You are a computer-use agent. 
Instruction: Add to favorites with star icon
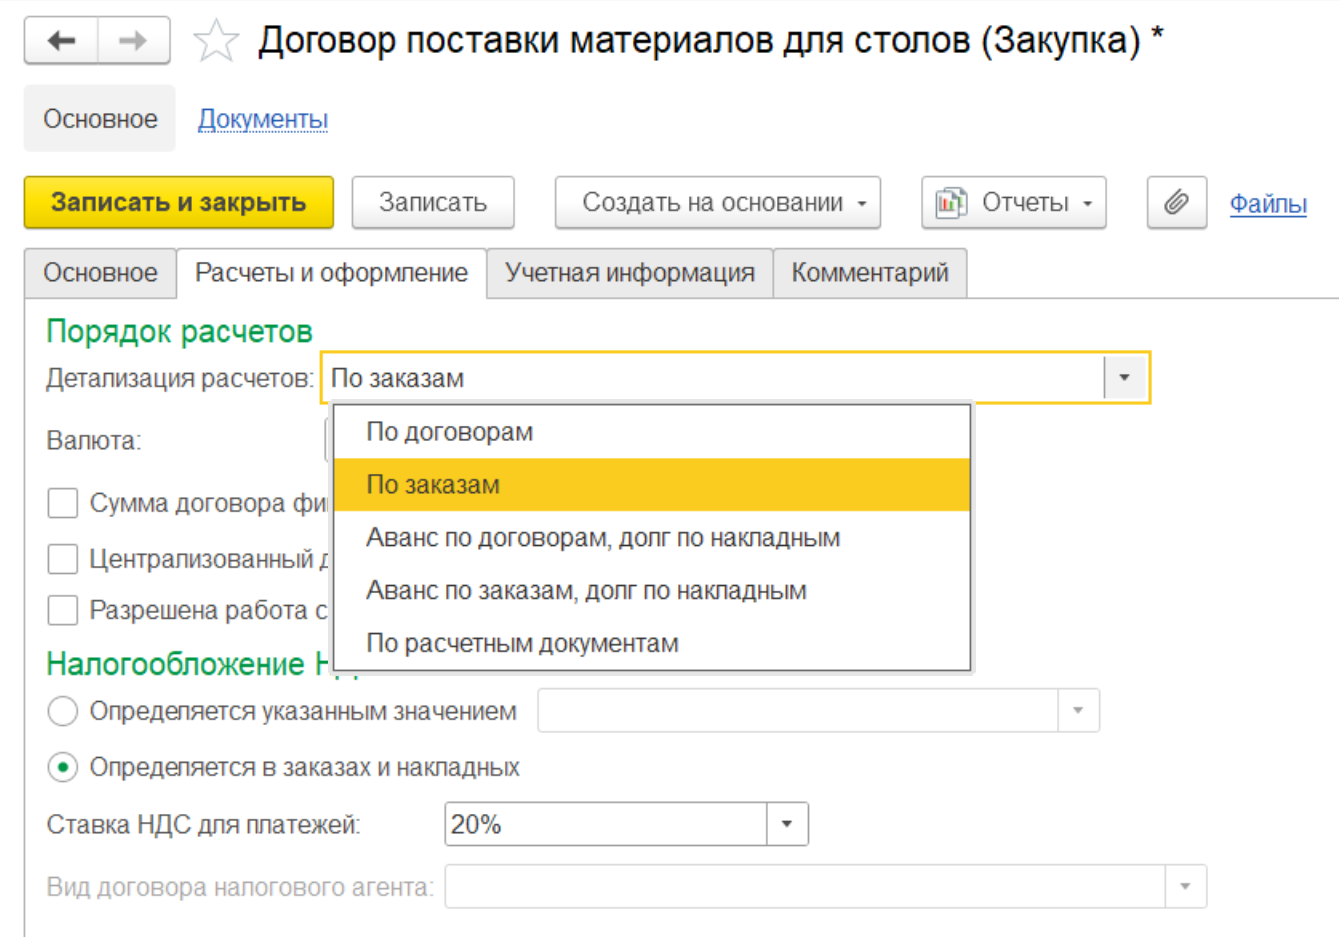[x=216, y=42]
